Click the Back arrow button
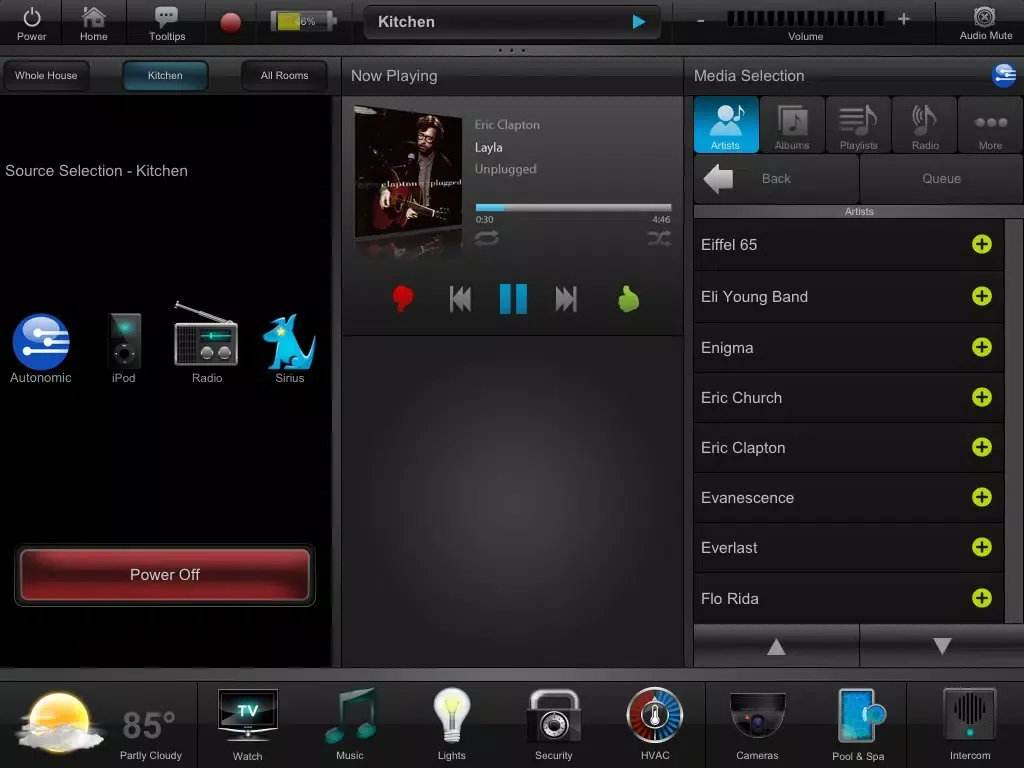 point(776,179)
